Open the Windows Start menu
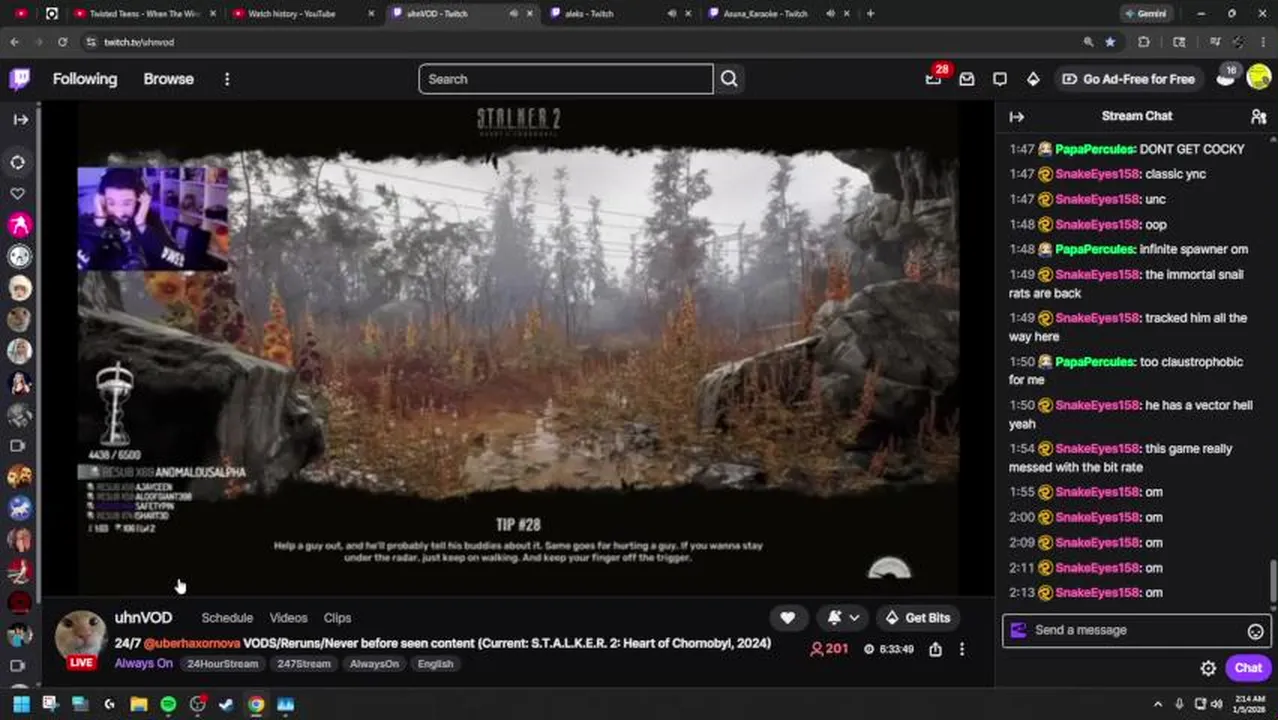This screenshot has height=720, width=1278. (x=21, y=704)
